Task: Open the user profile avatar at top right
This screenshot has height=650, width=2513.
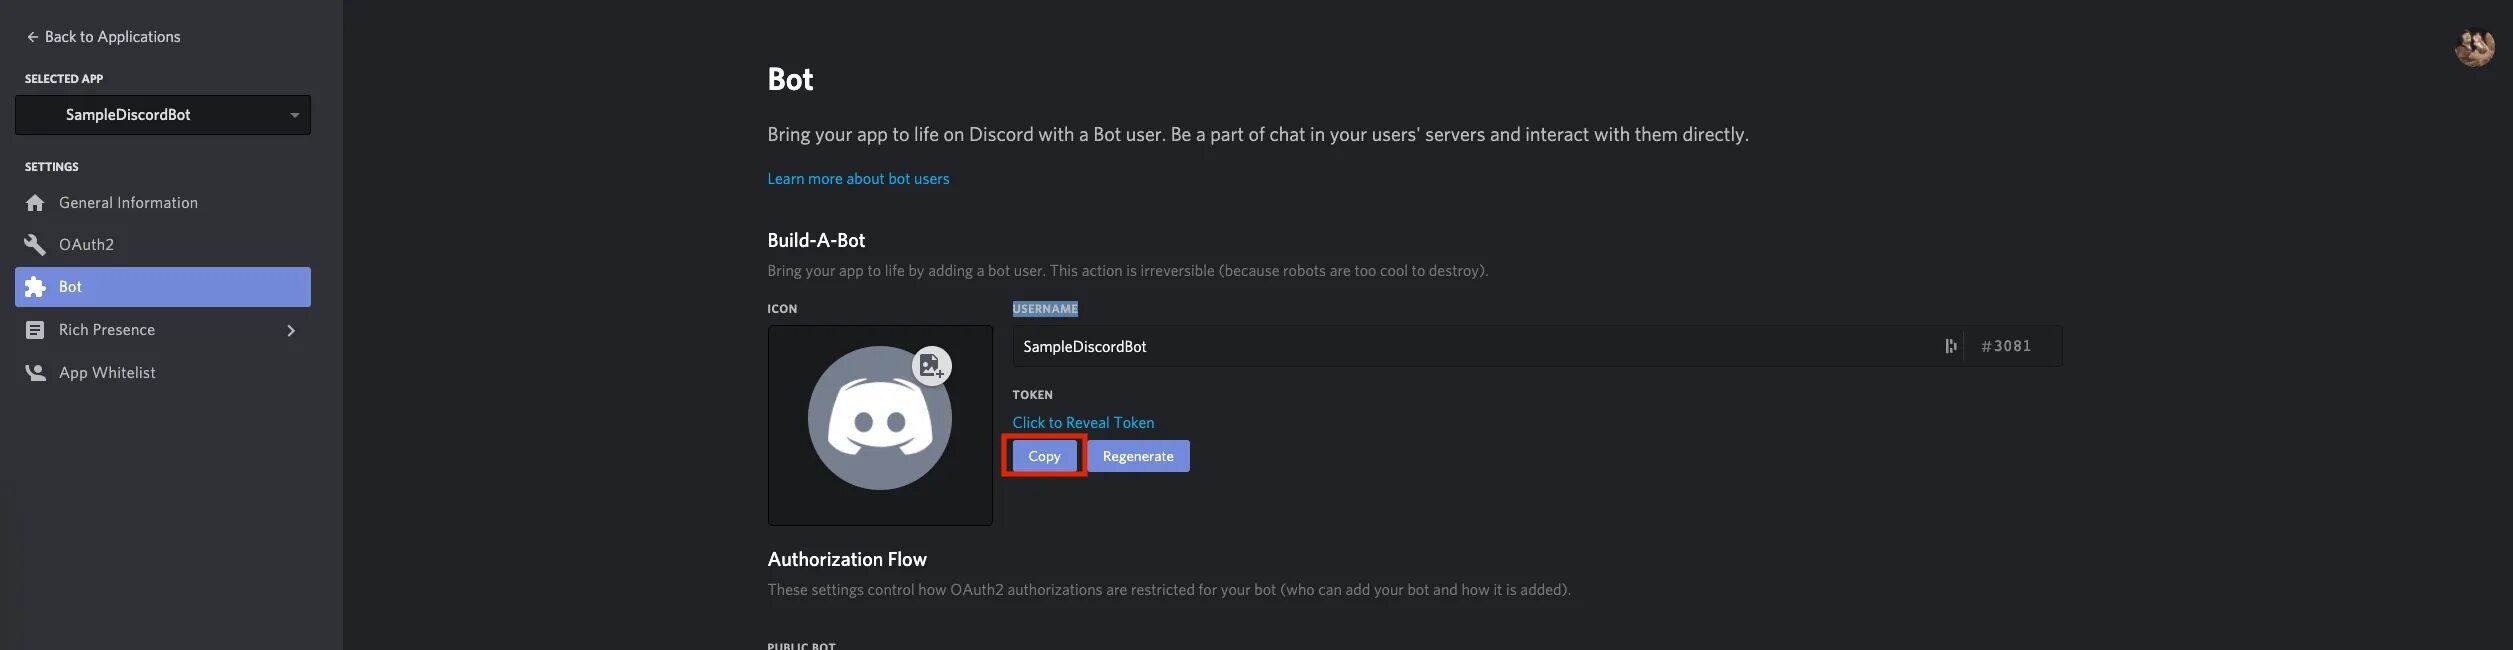Action: point(2473,48)
